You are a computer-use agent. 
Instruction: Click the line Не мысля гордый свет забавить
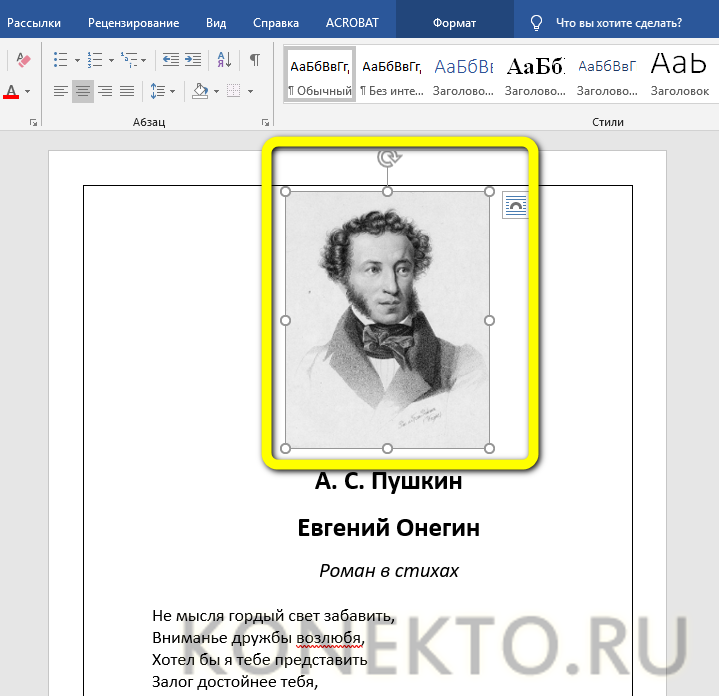point(273,616)
